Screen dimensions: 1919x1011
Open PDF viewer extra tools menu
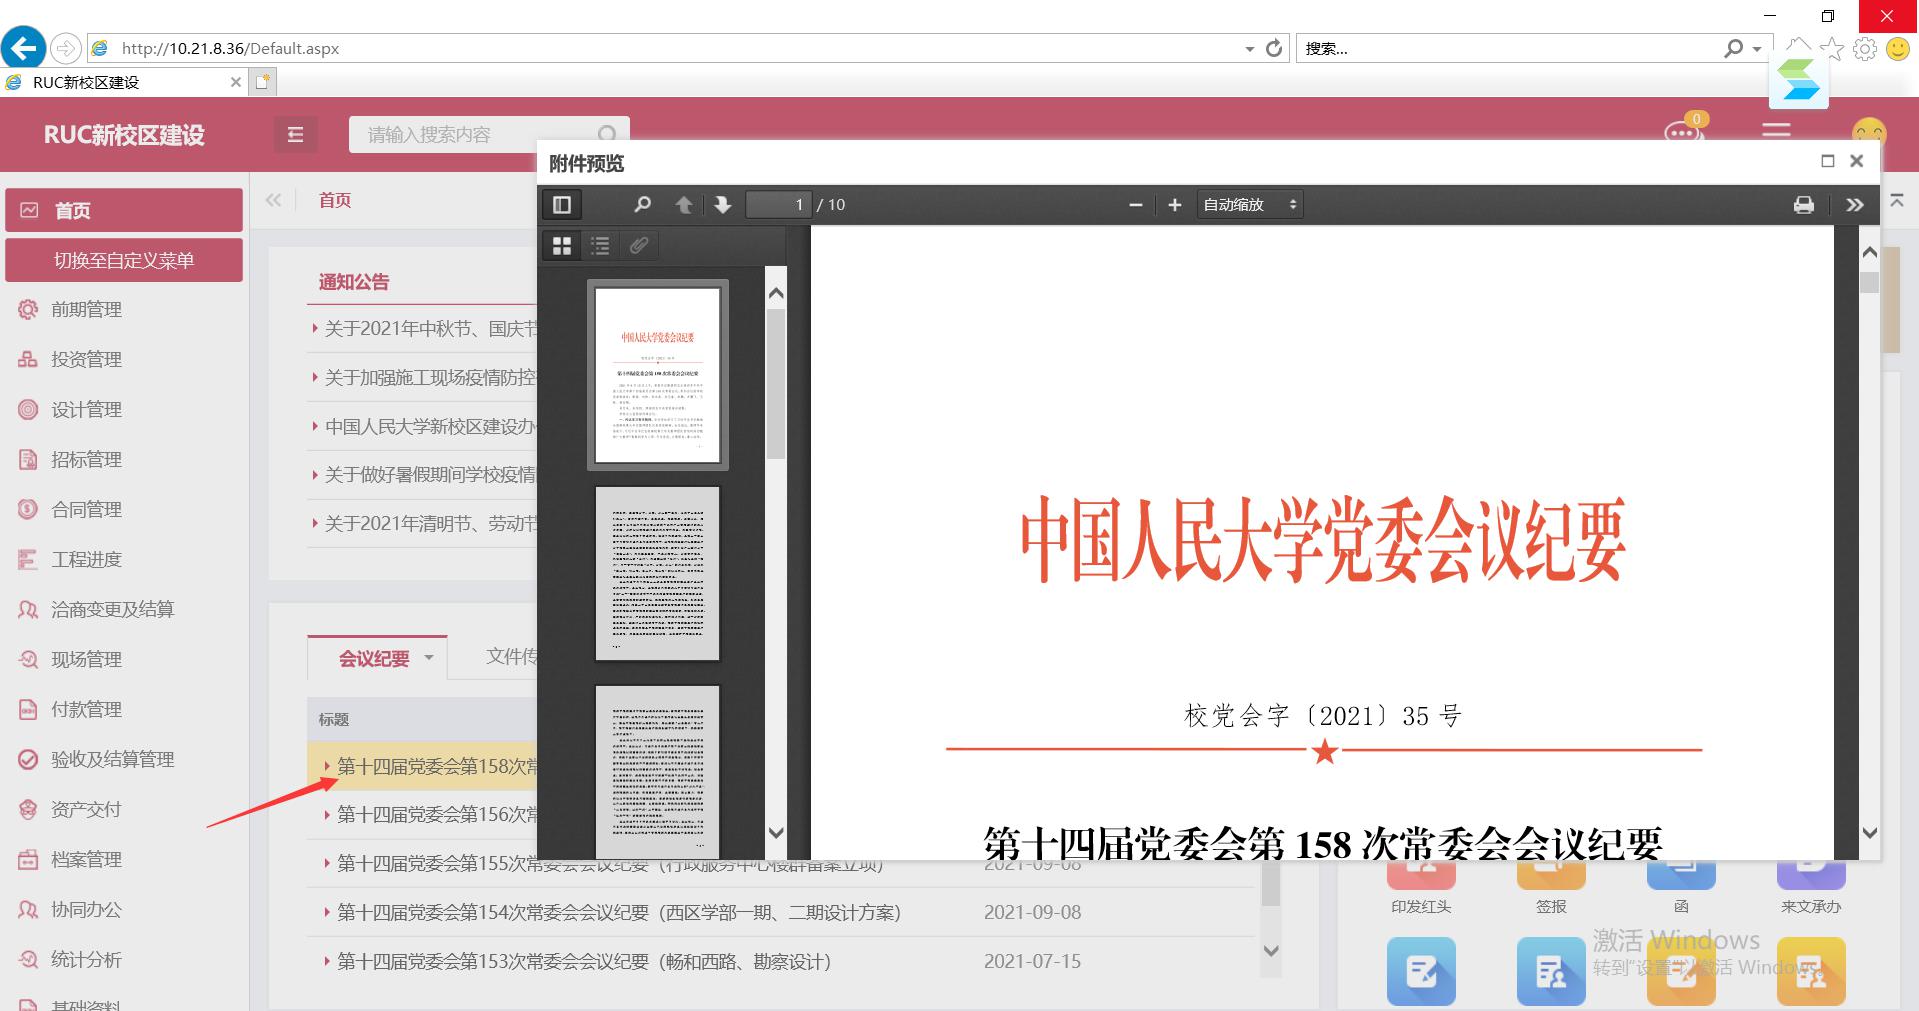click(1854, 205)
